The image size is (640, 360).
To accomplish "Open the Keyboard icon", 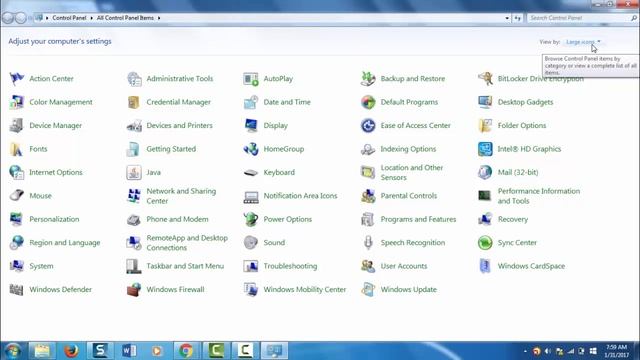I will 251,172.
